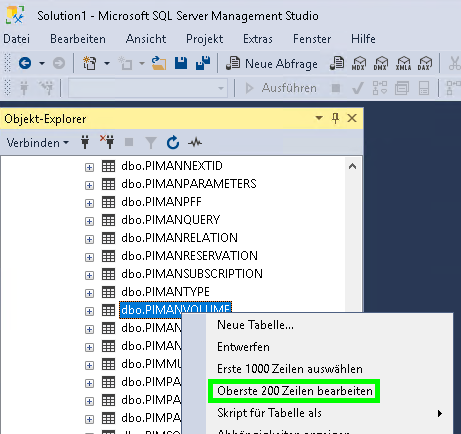
Task: Click the activity monitor pulse icon
Action: point(195,143)
